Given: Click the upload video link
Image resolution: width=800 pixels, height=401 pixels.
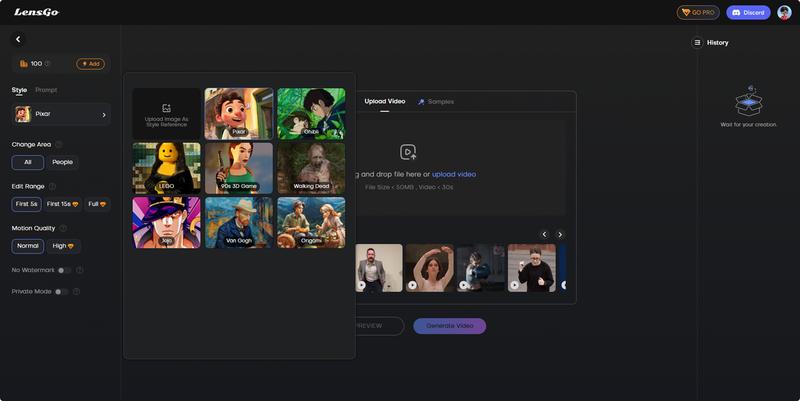Looking at the screenshot, I should [454, 174].
